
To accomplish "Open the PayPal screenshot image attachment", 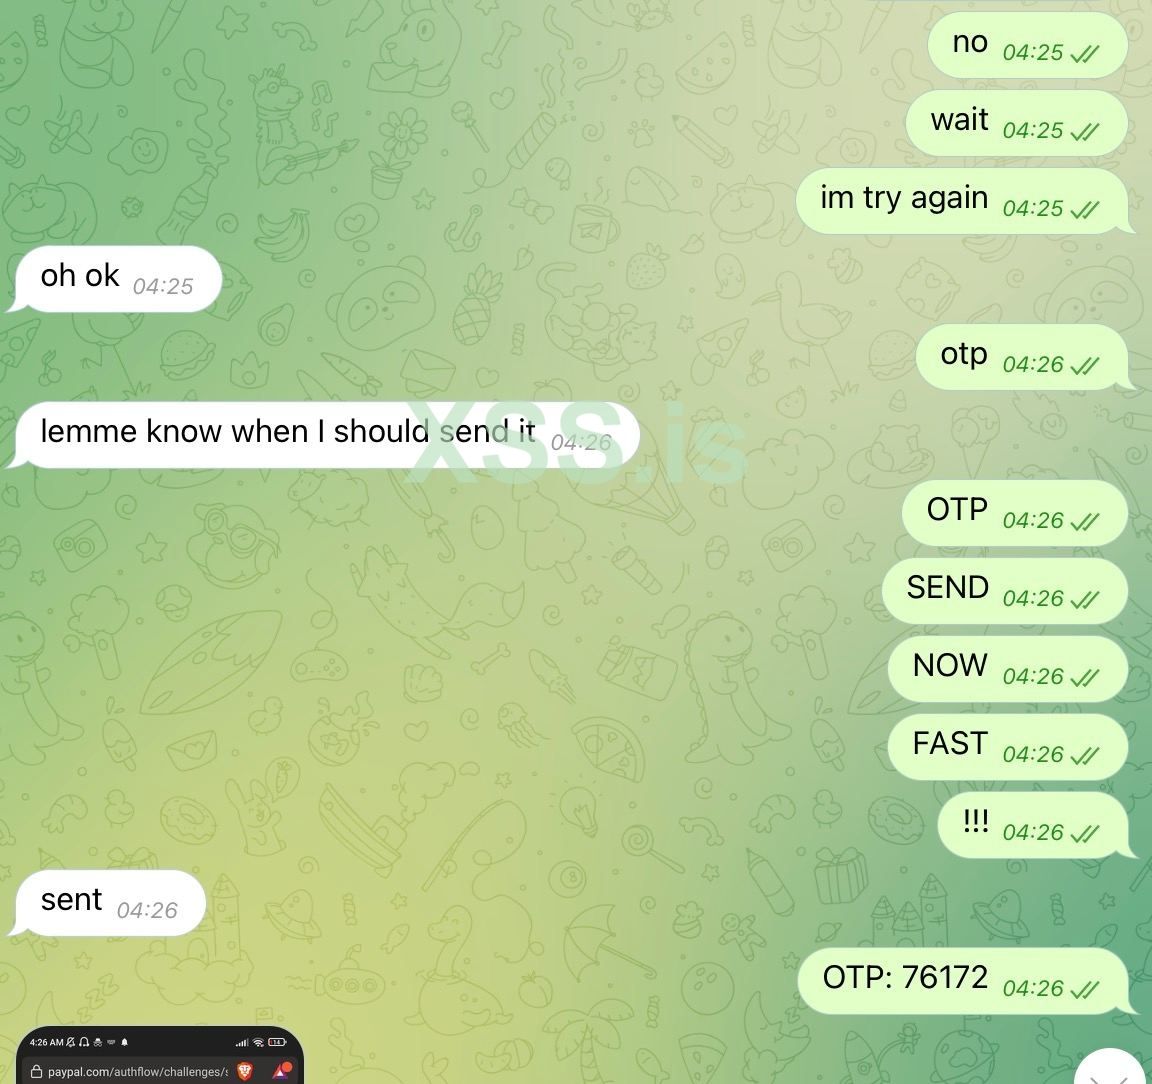I will [x=160, y=1055].
